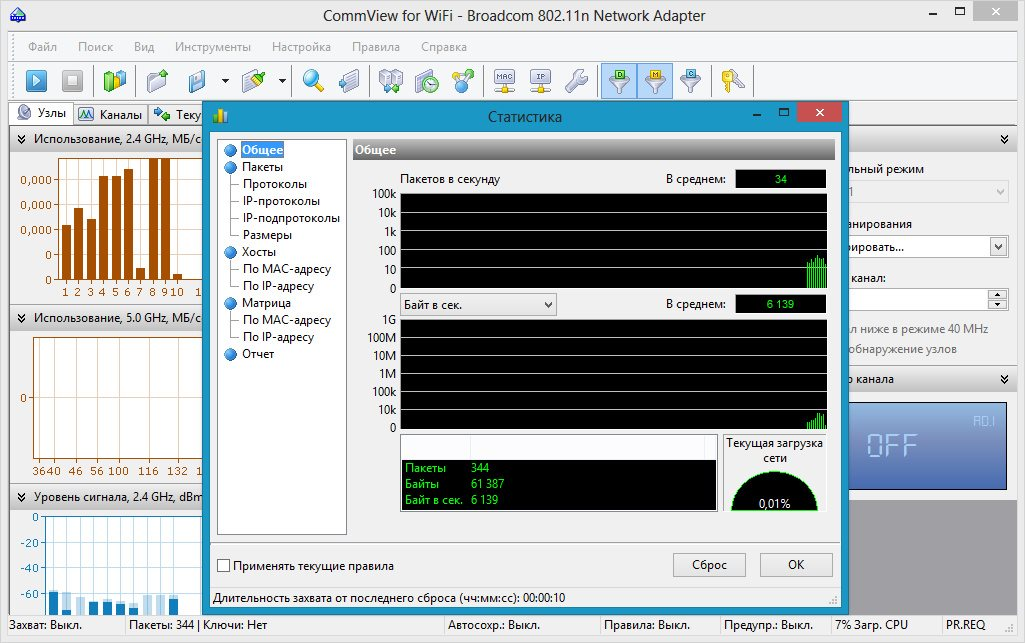The image size is (1025, 643).
Task: Toggle the data packets (D) funnel filter
Action: click(x=620, y=81)
